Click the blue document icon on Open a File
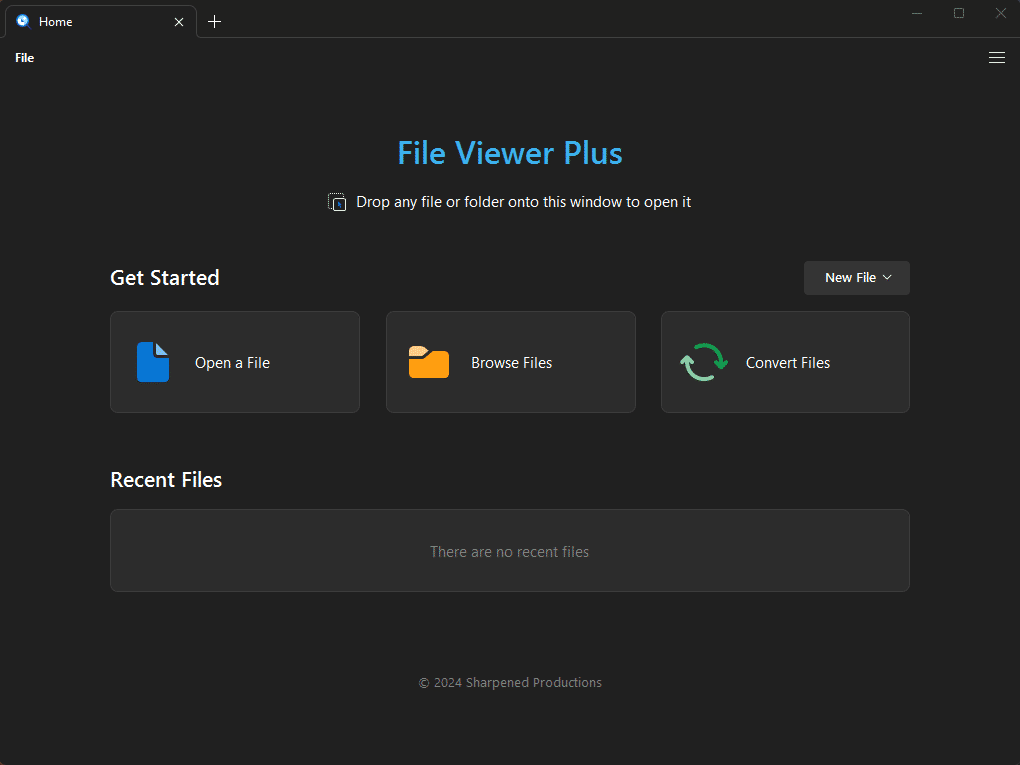This screenshot has width=1020, height=765. coord(153,362)
